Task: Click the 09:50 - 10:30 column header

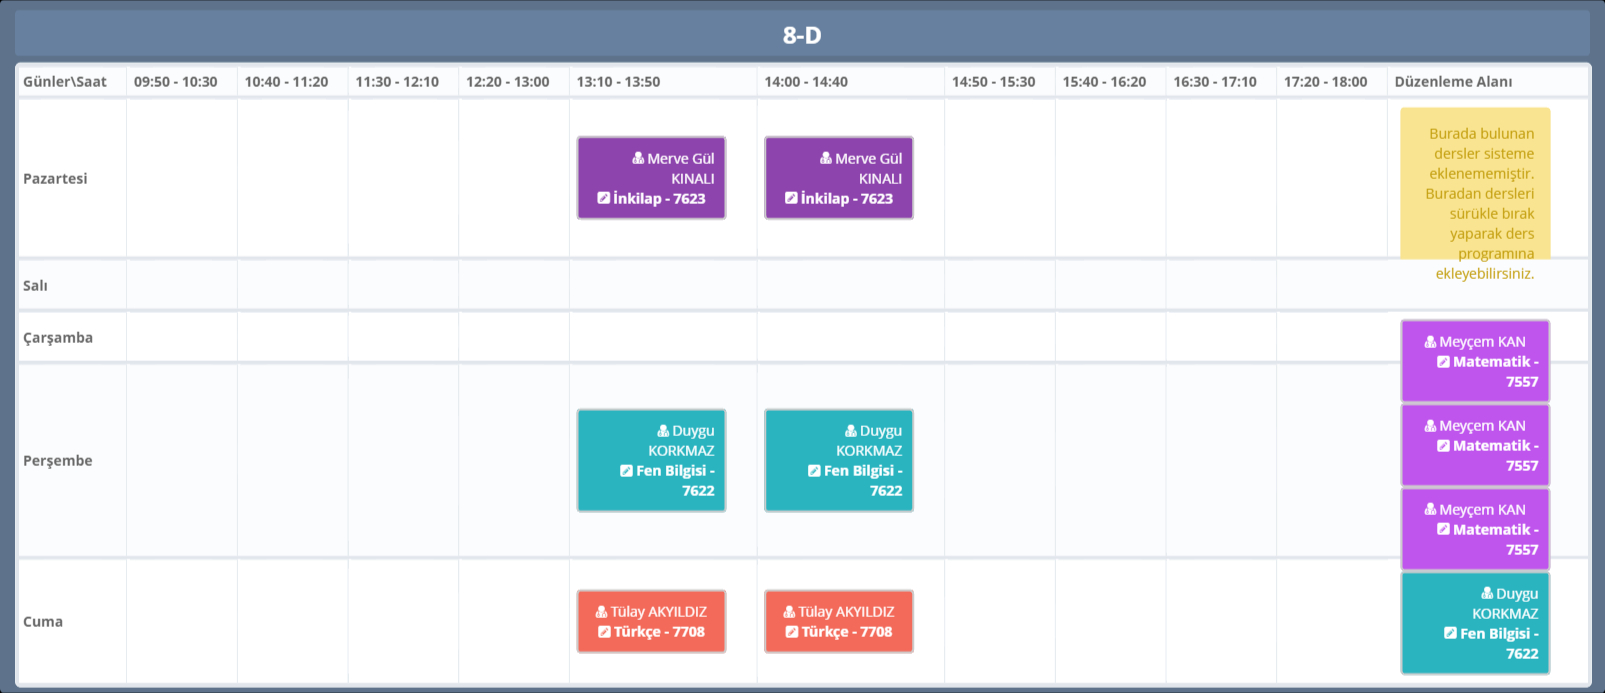Action: coord(176,82)
